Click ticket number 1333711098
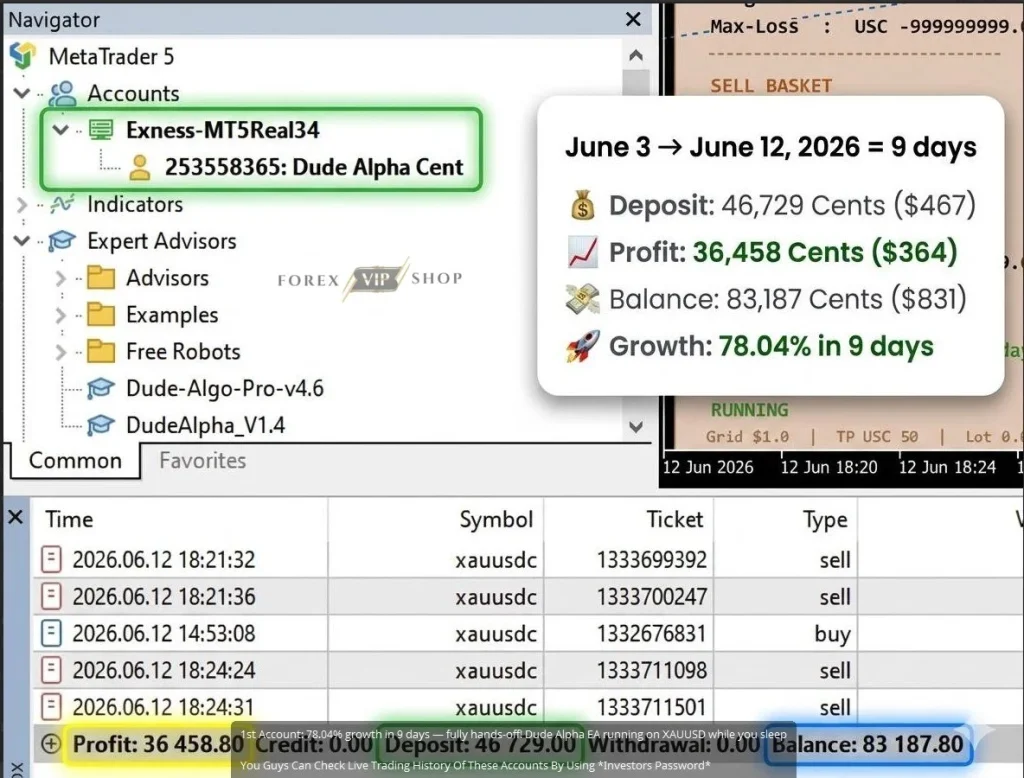The width and height of the screenshot is (1024, 778). [652, 670]
